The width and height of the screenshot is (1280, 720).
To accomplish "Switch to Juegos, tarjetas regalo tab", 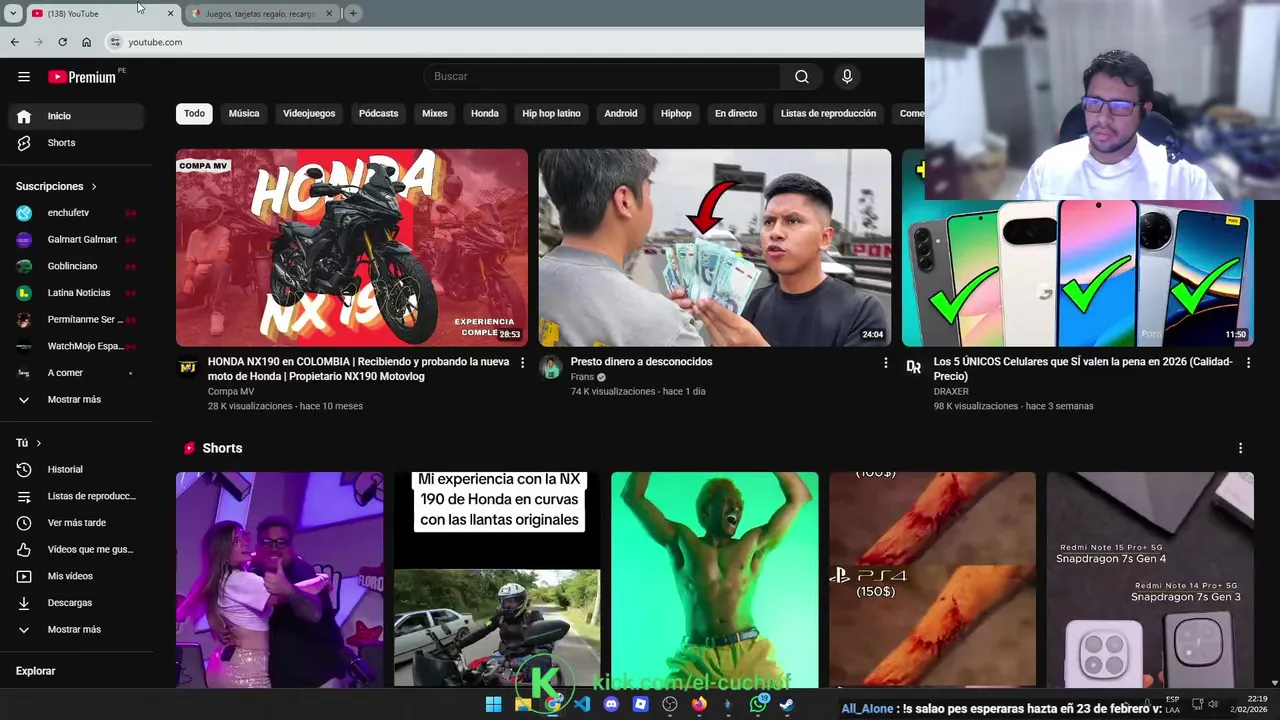I will 262,14.
